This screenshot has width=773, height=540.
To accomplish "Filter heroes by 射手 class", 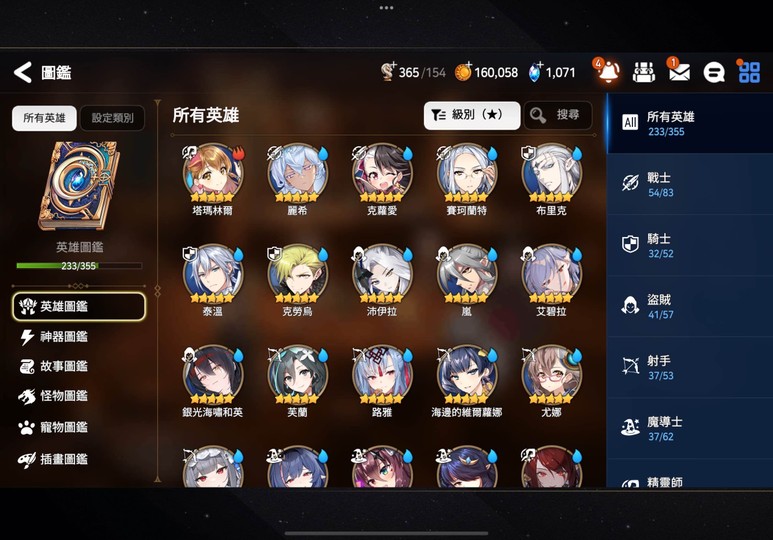I will (690, 367).
